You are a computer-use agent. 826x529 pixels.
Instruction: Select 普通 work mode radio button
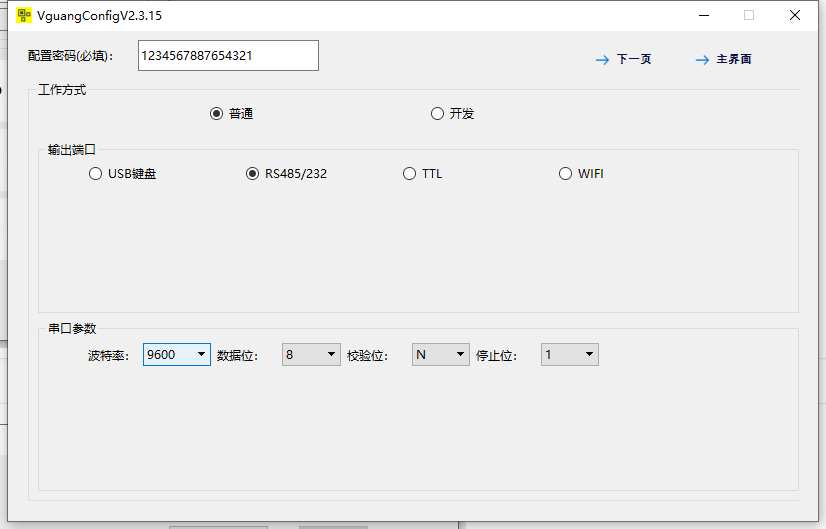tap(216, 114)
